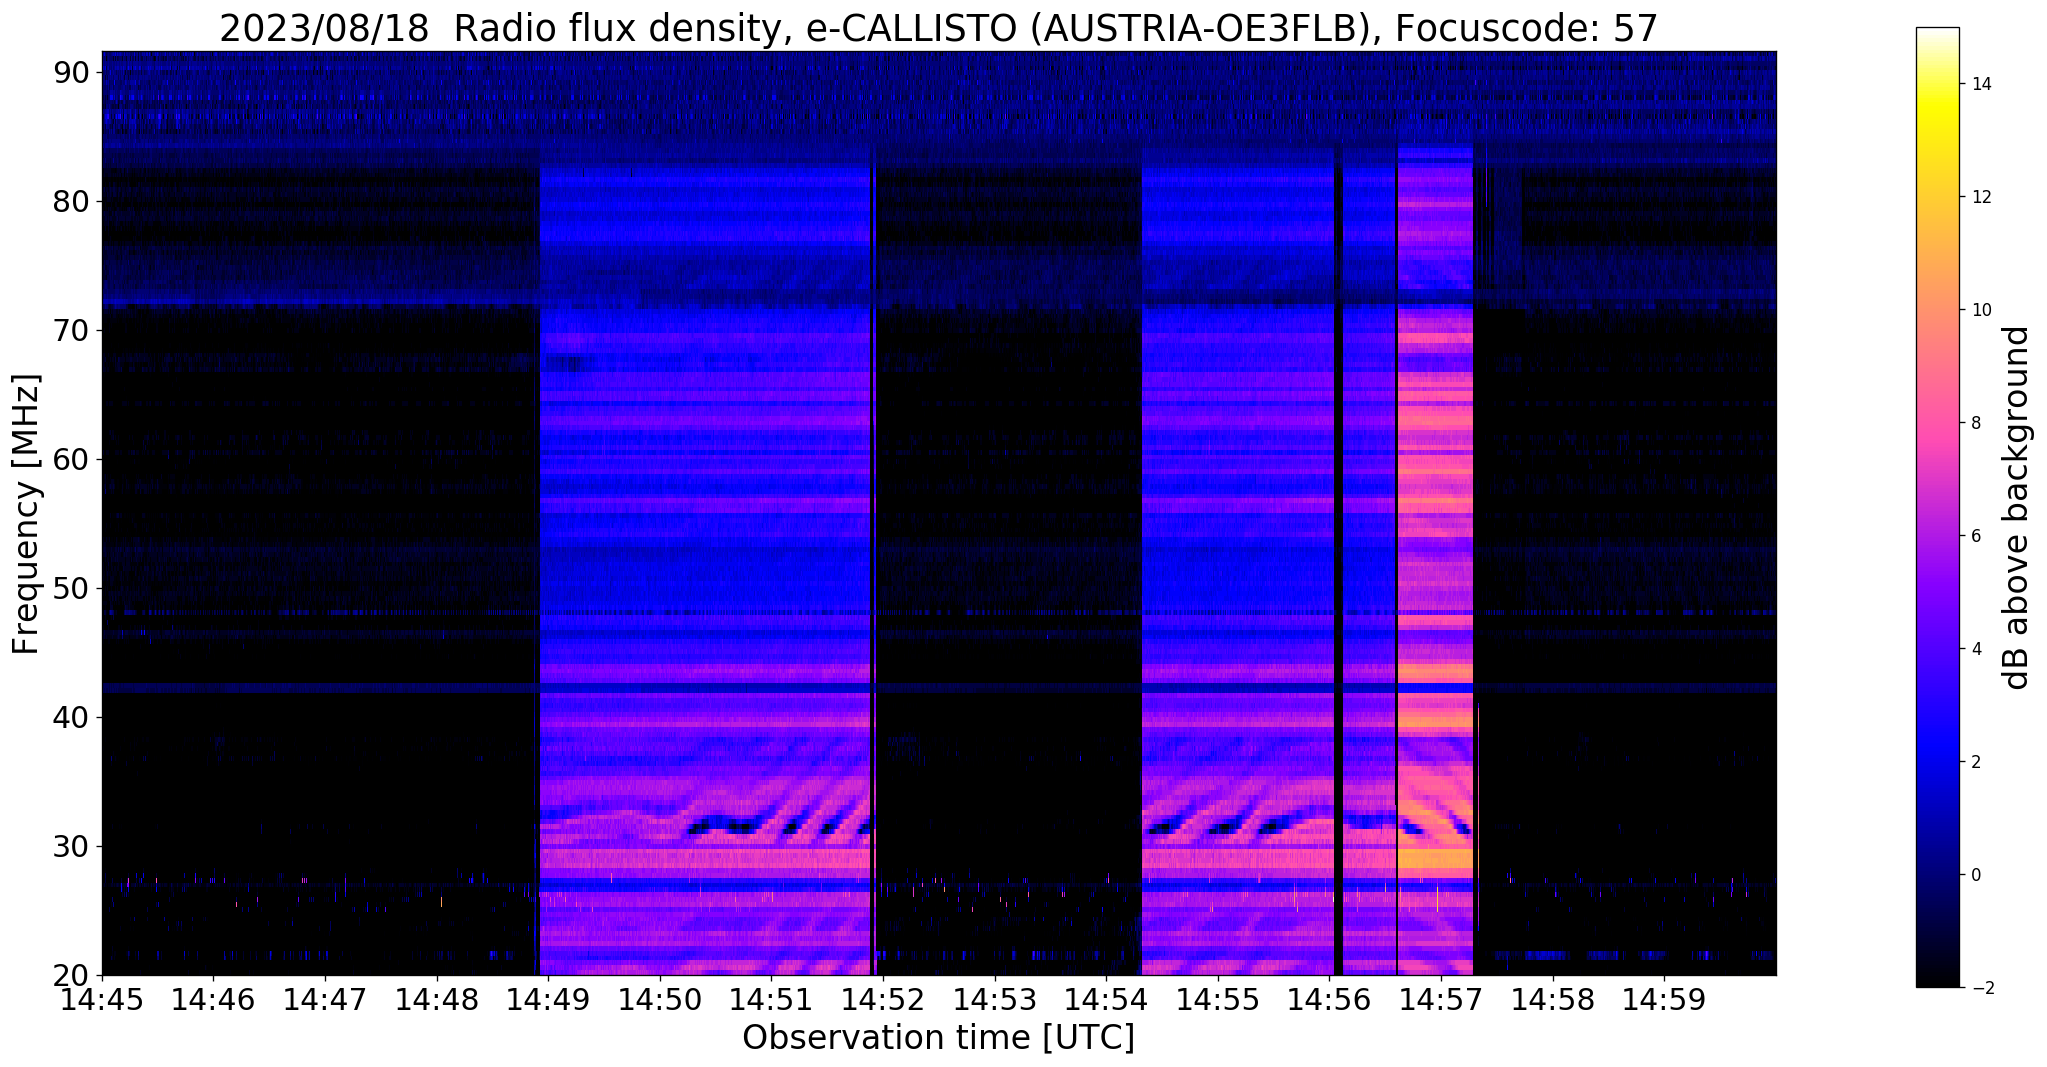
Task: Click the 'dB above background' colorbar label
Action: pyautogui.click(x=2017, y=507)
